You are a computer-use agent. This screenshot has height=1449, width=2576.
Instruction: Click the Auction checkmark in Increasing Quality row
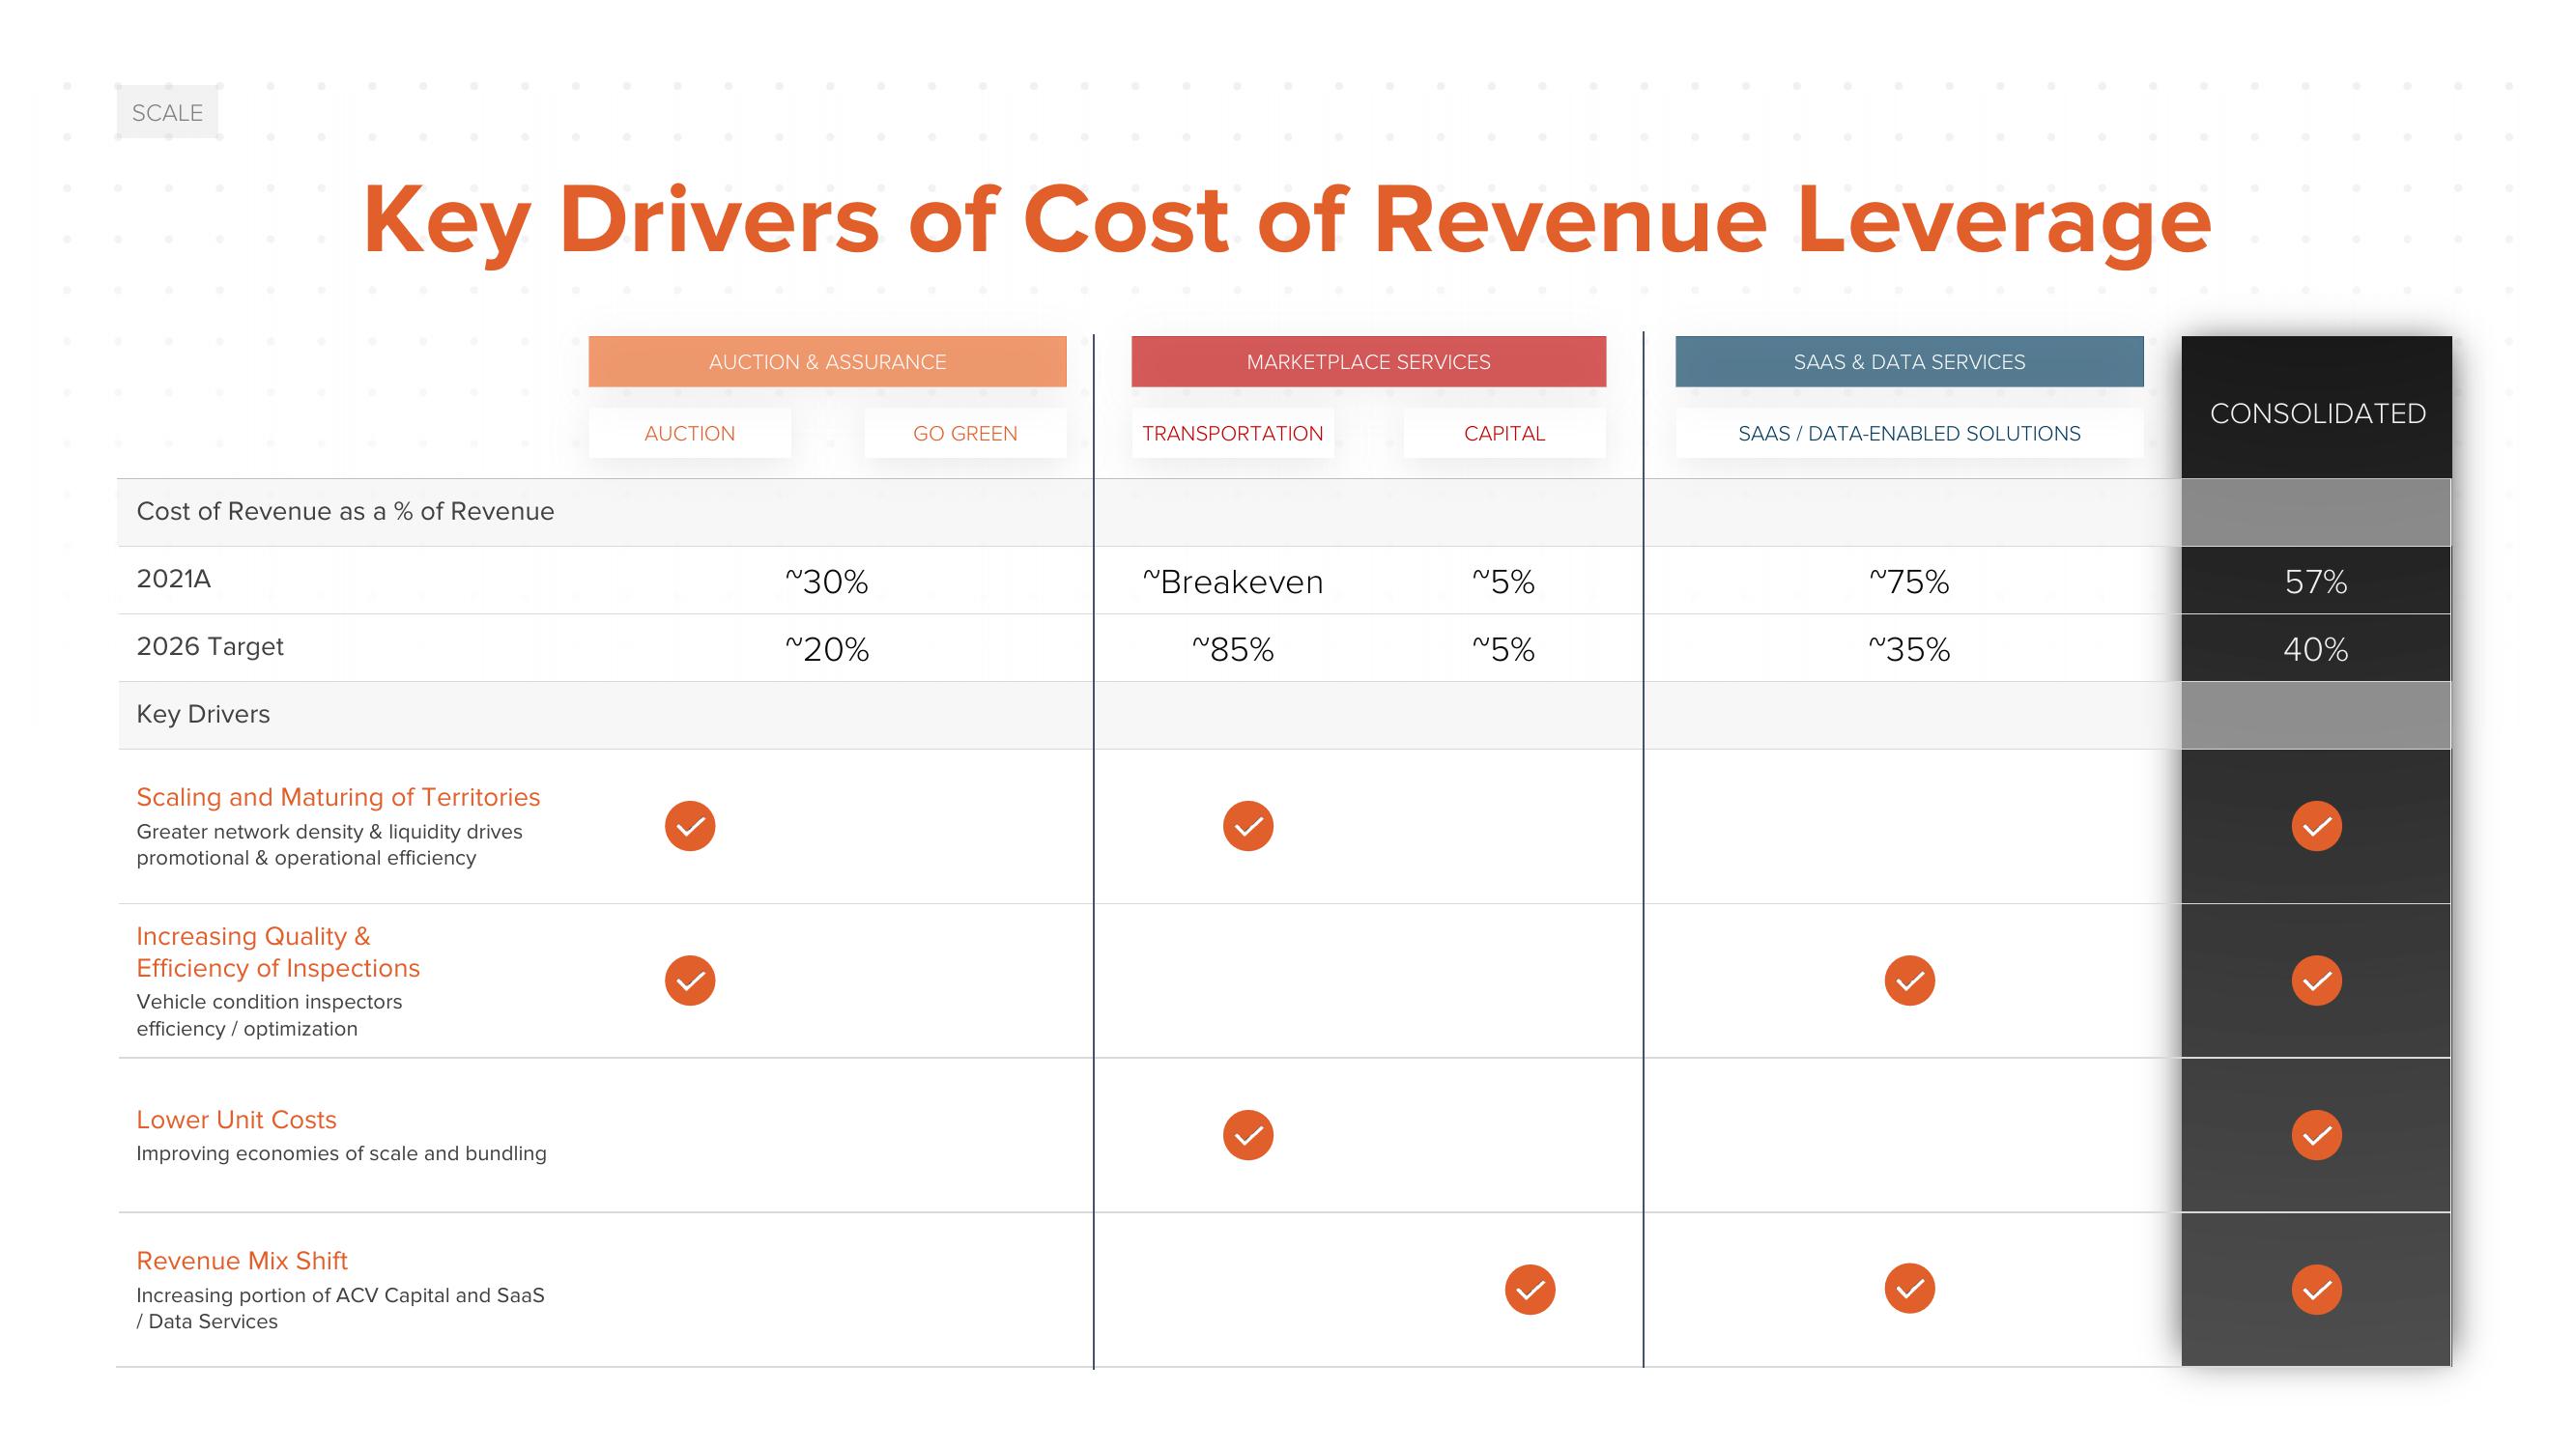pyautogui.click(x=690, y=980)
